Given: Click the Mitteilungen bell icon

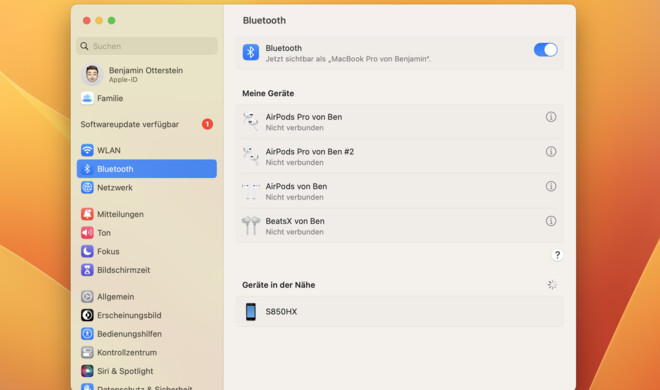Looking at the screenshot, I should pos(87,214).
